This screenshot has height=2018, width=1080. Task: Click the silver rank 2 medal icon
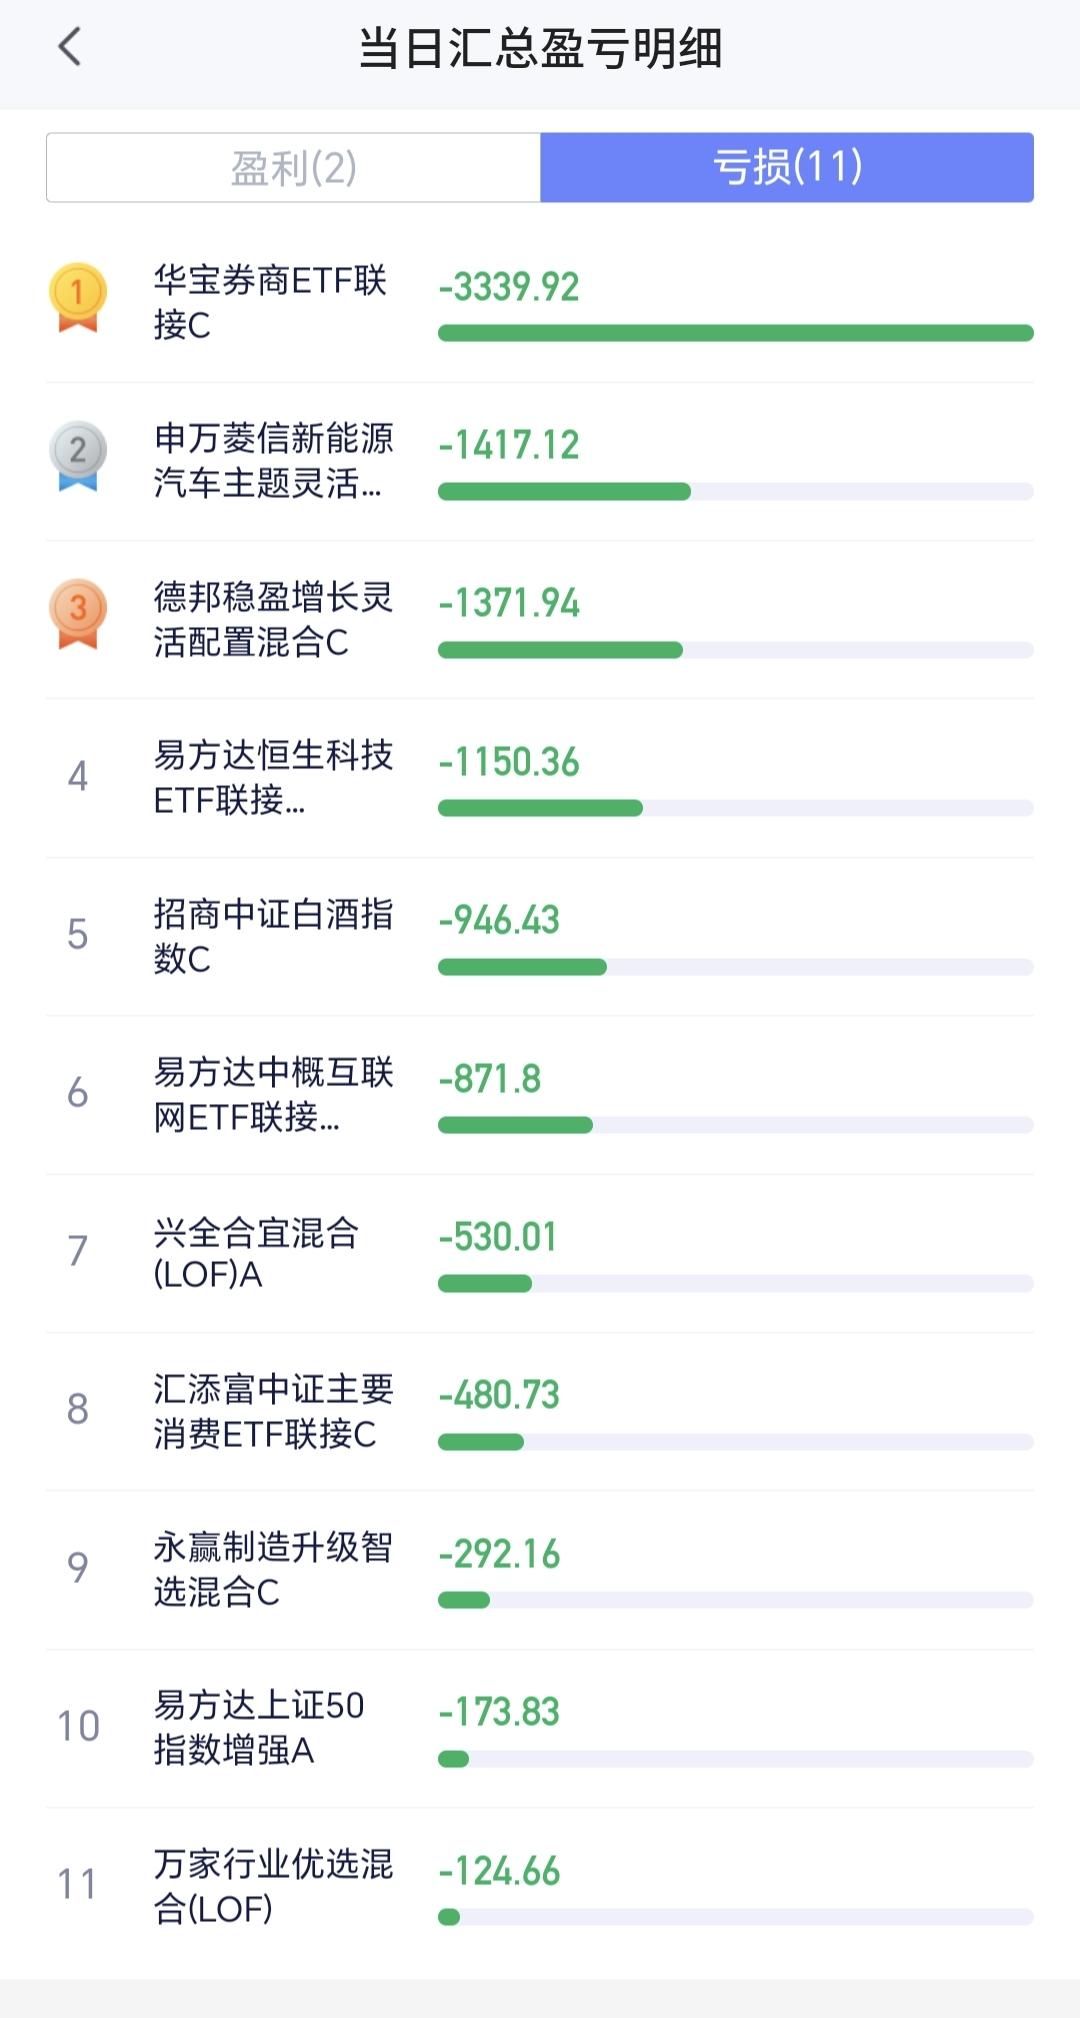coord(78,455)
